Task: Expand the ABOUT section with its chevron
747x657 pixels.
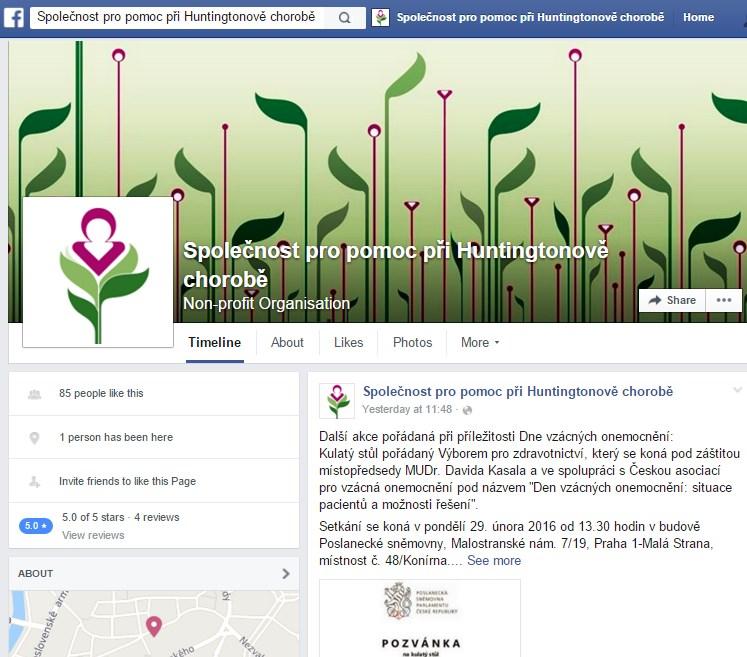Action: pos(286,574)
